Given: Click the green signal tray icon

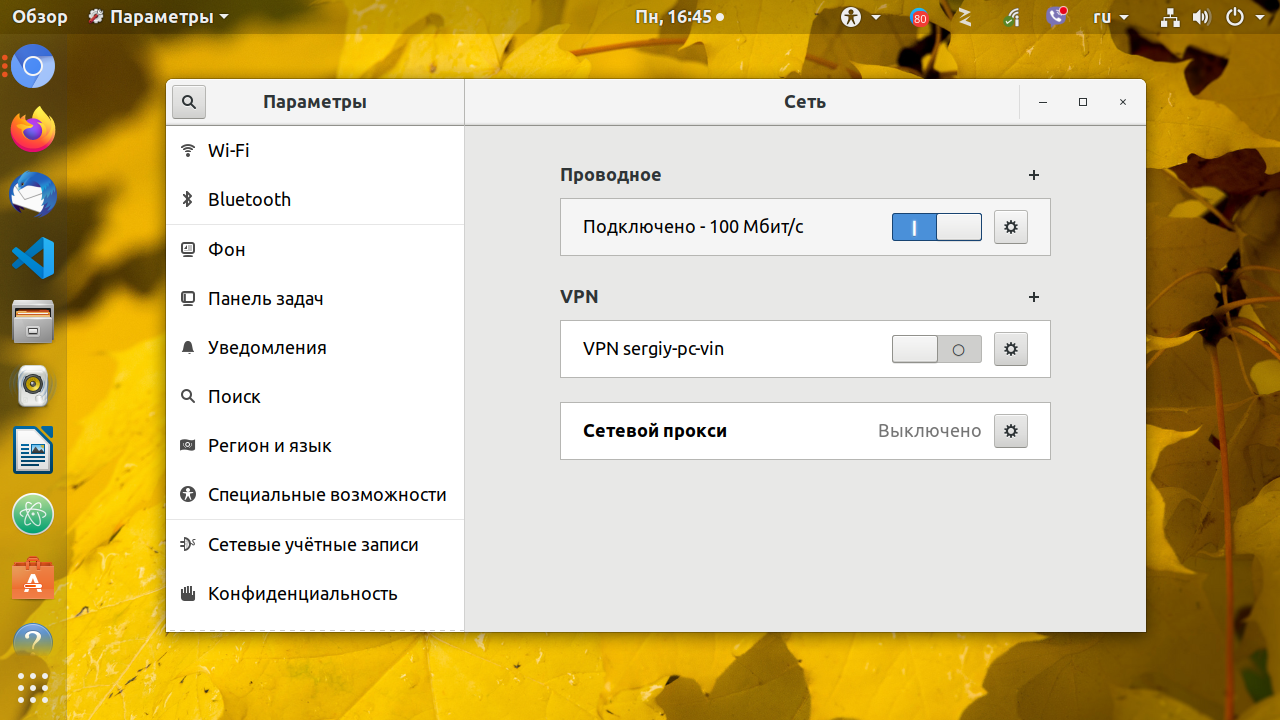Looking at the screenshot, I should [1012, 17].
